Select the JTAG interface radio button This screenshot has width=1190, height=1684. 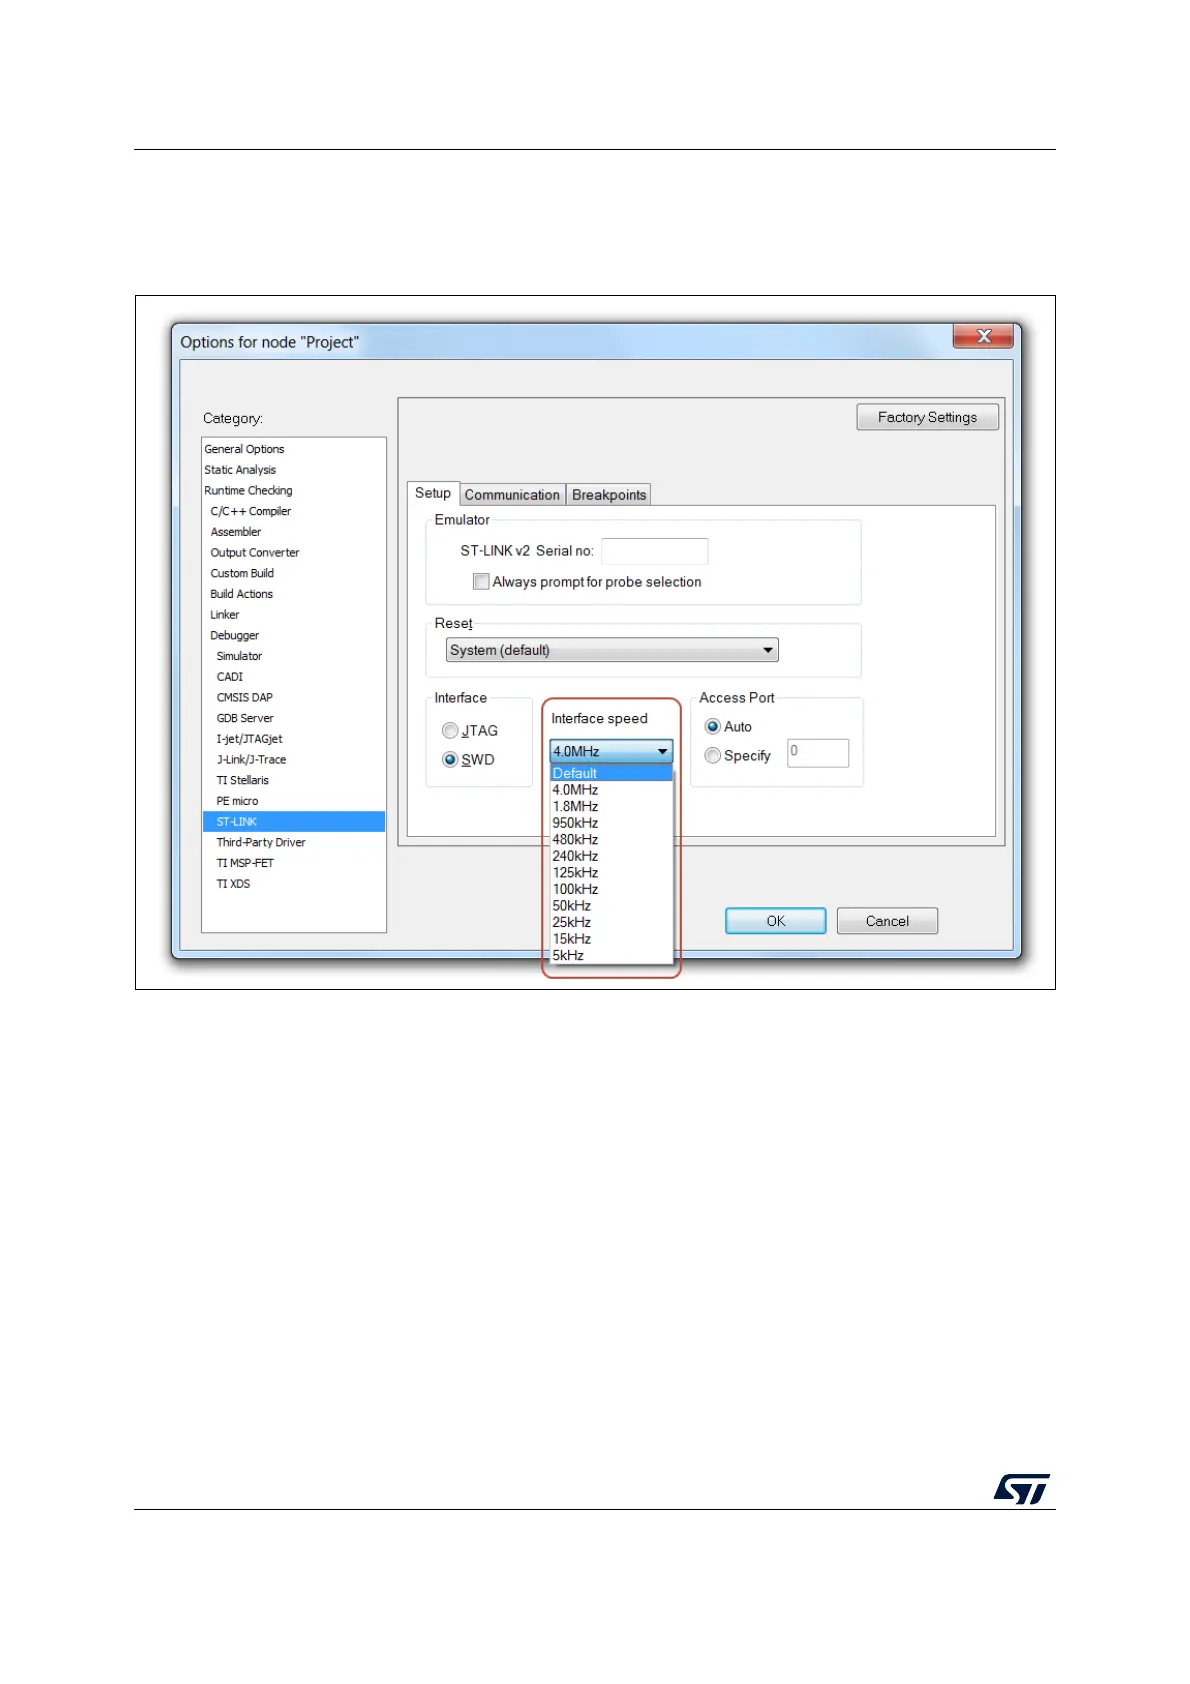tap(450, 731)
